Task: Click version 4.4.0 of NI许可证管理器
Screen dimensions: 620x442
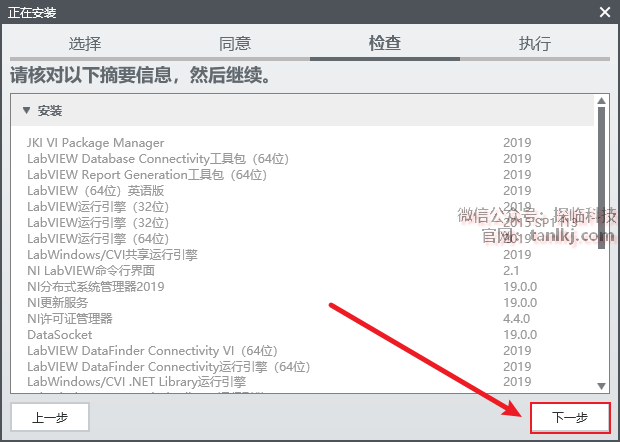Action: tap(517, 319)
